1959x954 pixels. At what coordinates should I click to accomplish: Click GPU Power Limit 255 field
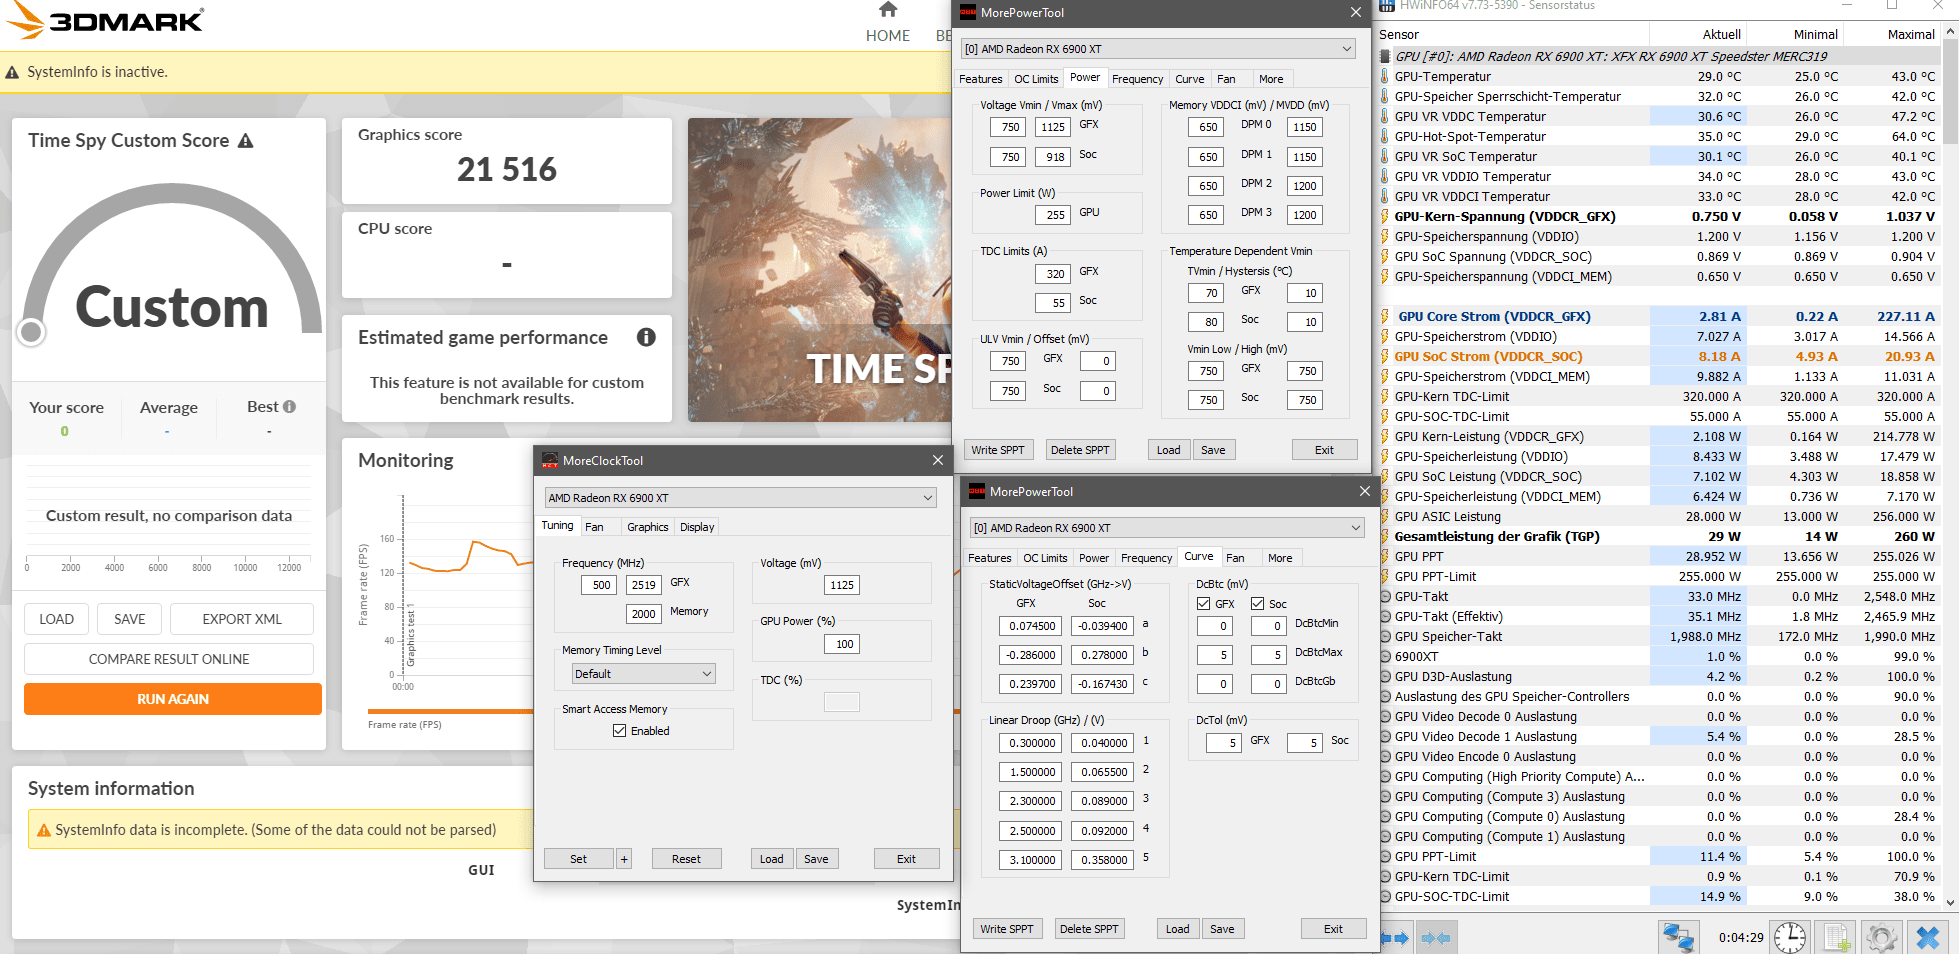click(x=1054, y=214)
